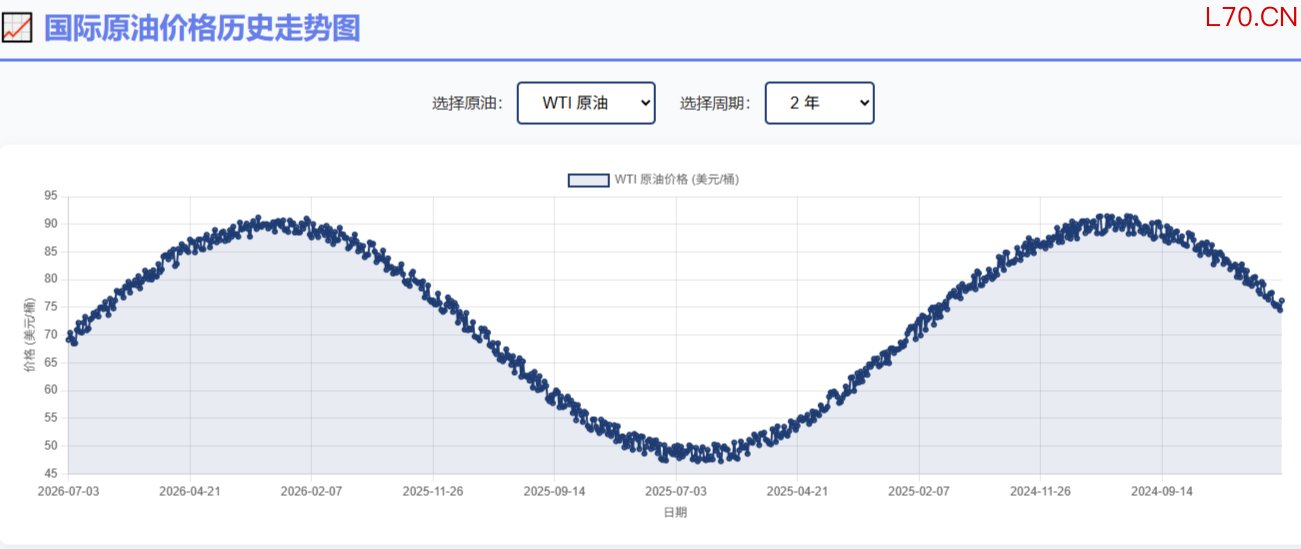The height and width of the screenshot is (549, 1301).
Task: Click x-axis date label 2025-07-03
Action: click(676, 492)
